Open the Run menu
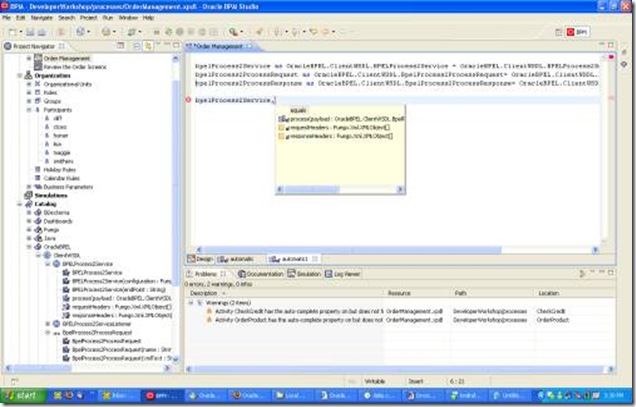The height and width of the screenshot is (407, 636). 107,18
